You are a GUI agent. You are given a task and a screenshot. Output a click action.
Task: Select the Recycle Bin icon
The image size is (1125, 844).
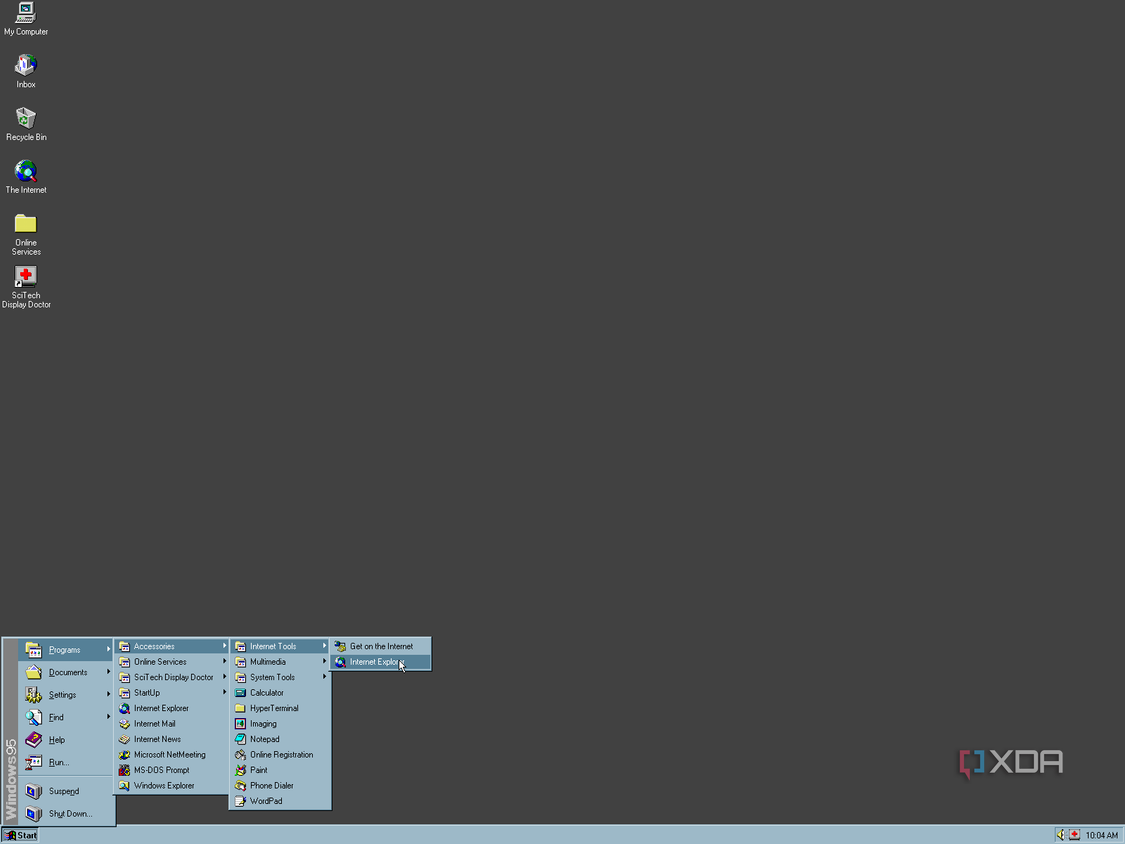26,123
